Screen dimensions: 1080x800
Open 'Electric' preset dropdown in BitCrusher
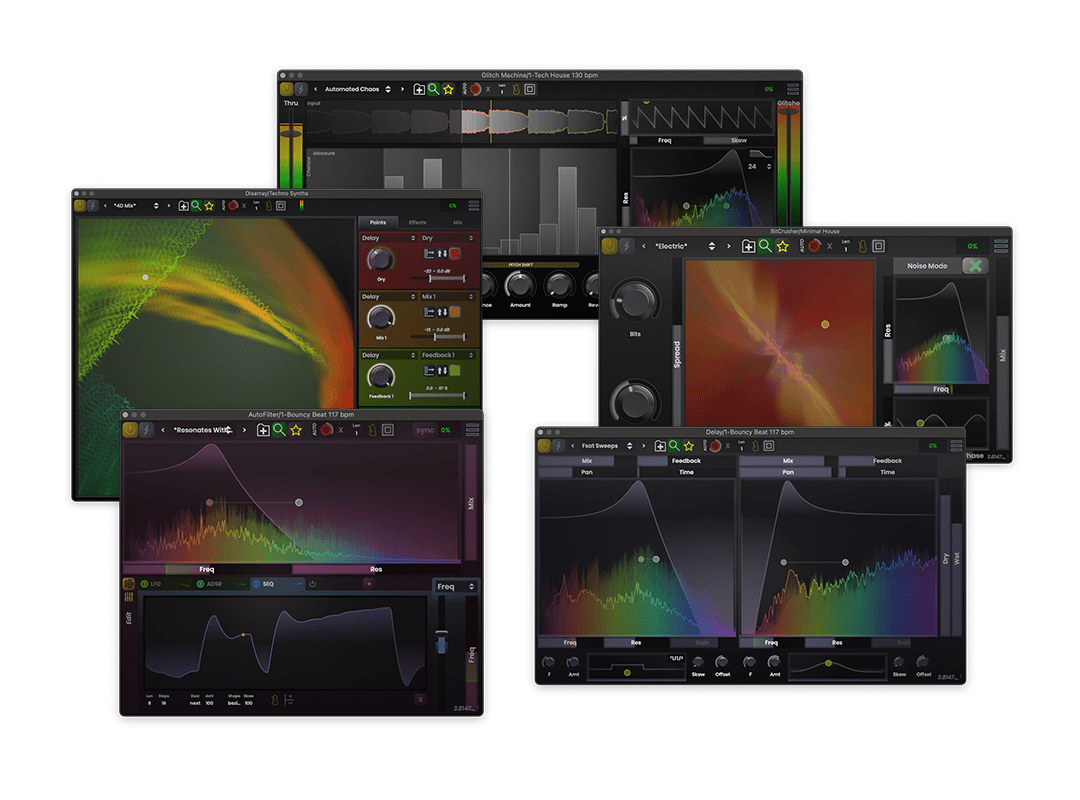point(685,246)
